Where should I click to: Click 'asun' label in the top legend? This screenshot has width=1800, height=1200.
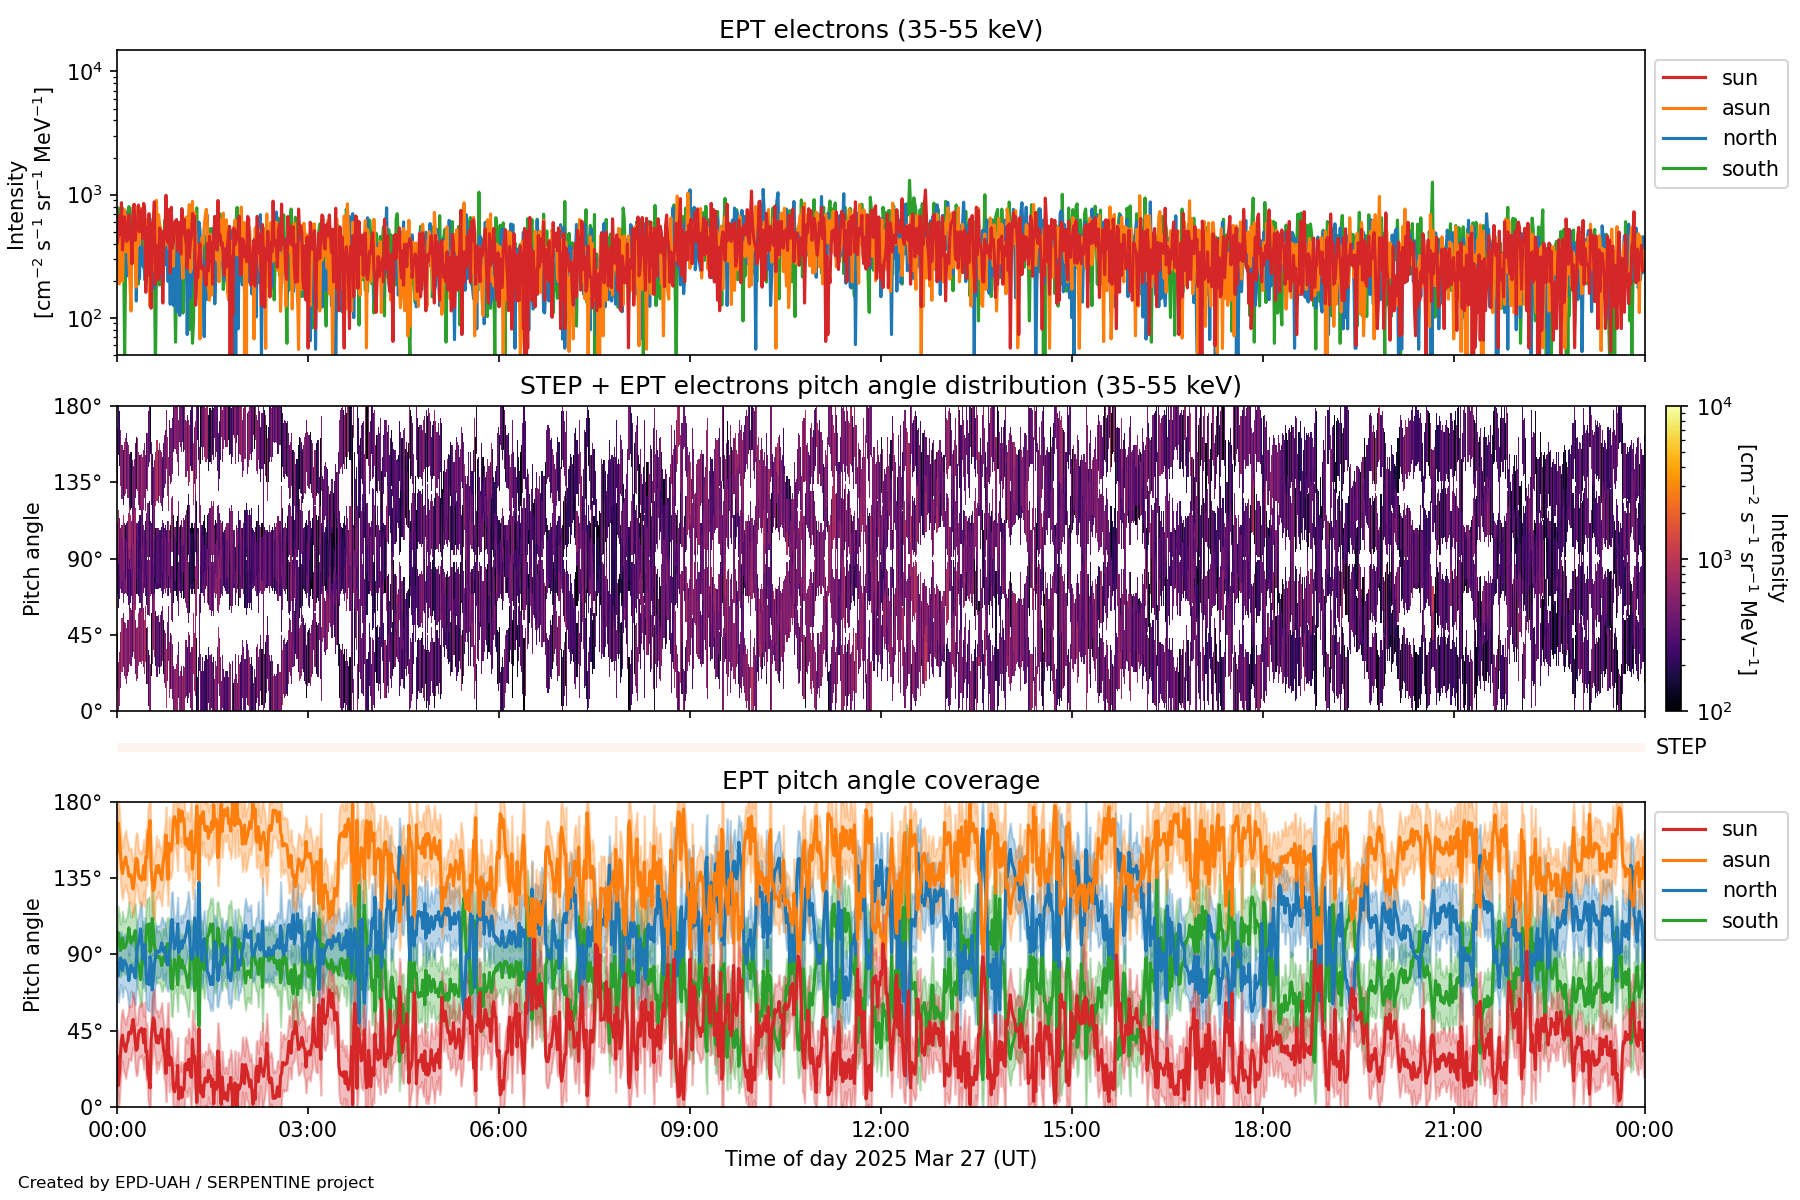click(x=1745, y=108)
